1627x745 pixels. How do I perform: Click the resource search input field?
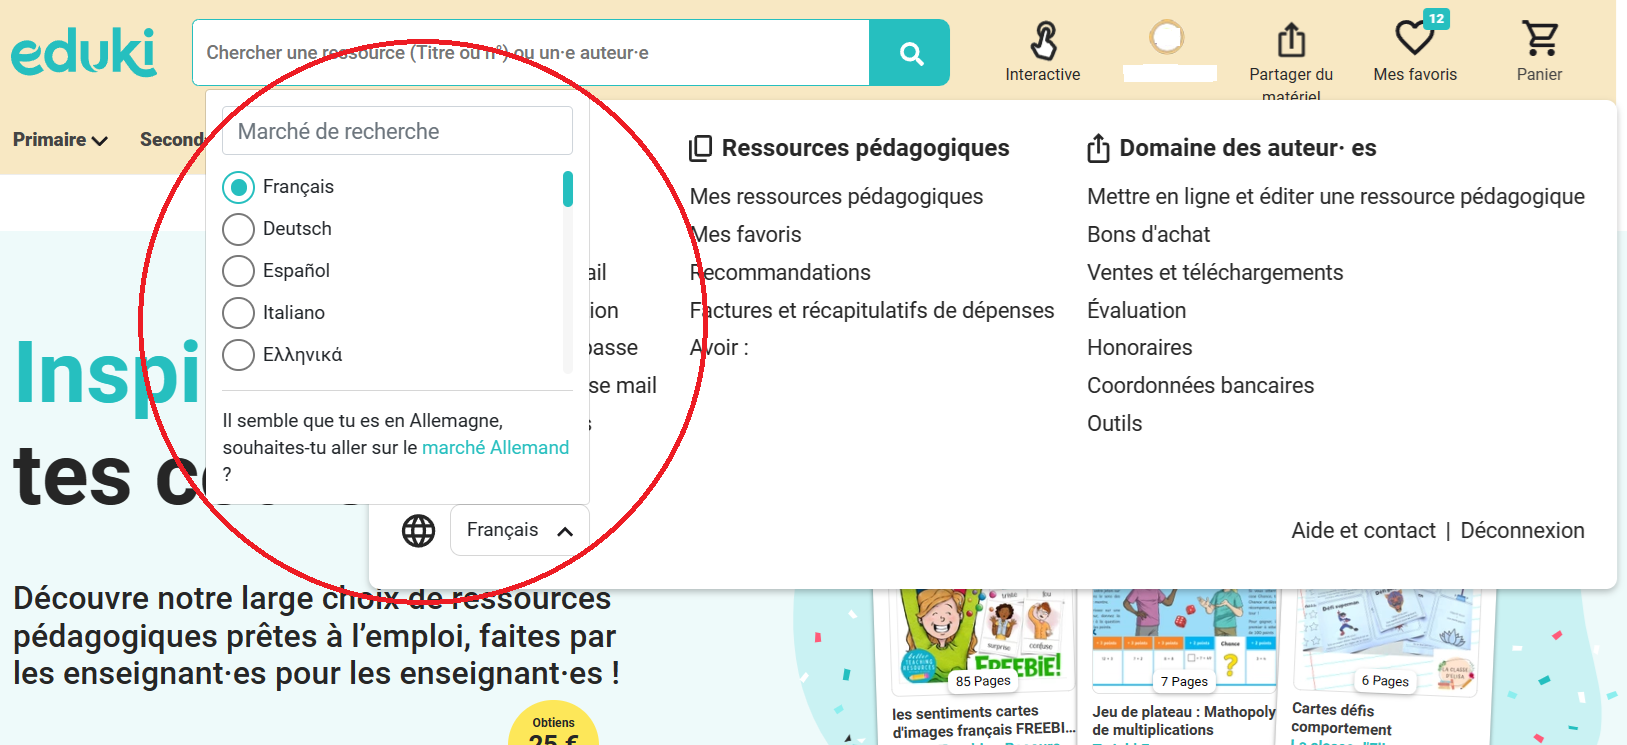click(x=531, y=53)
